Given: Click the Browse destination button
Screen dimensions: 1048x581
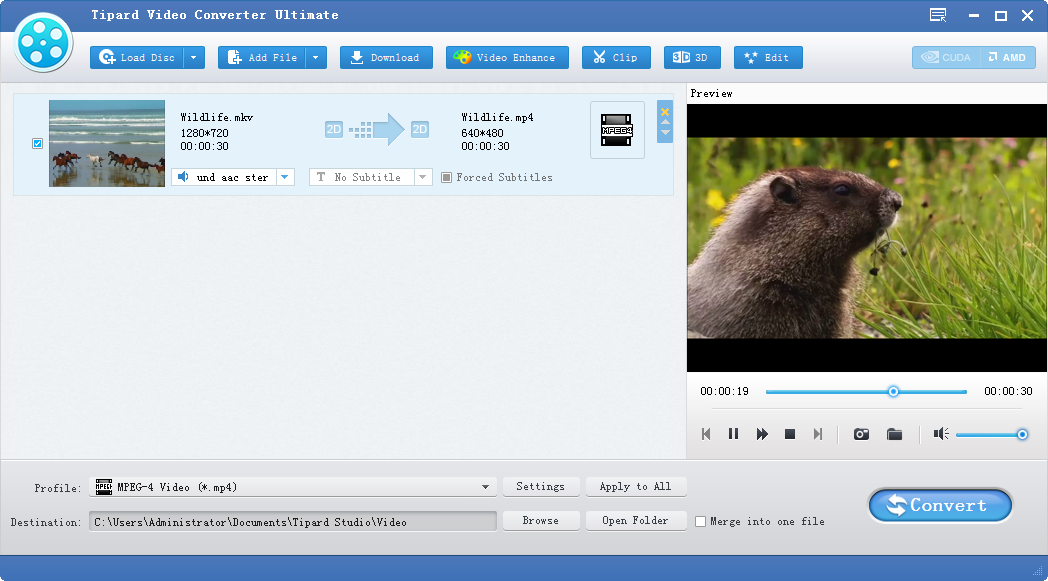Looking at the screenshot, I should pyautogui.click(x=540, y=521).
